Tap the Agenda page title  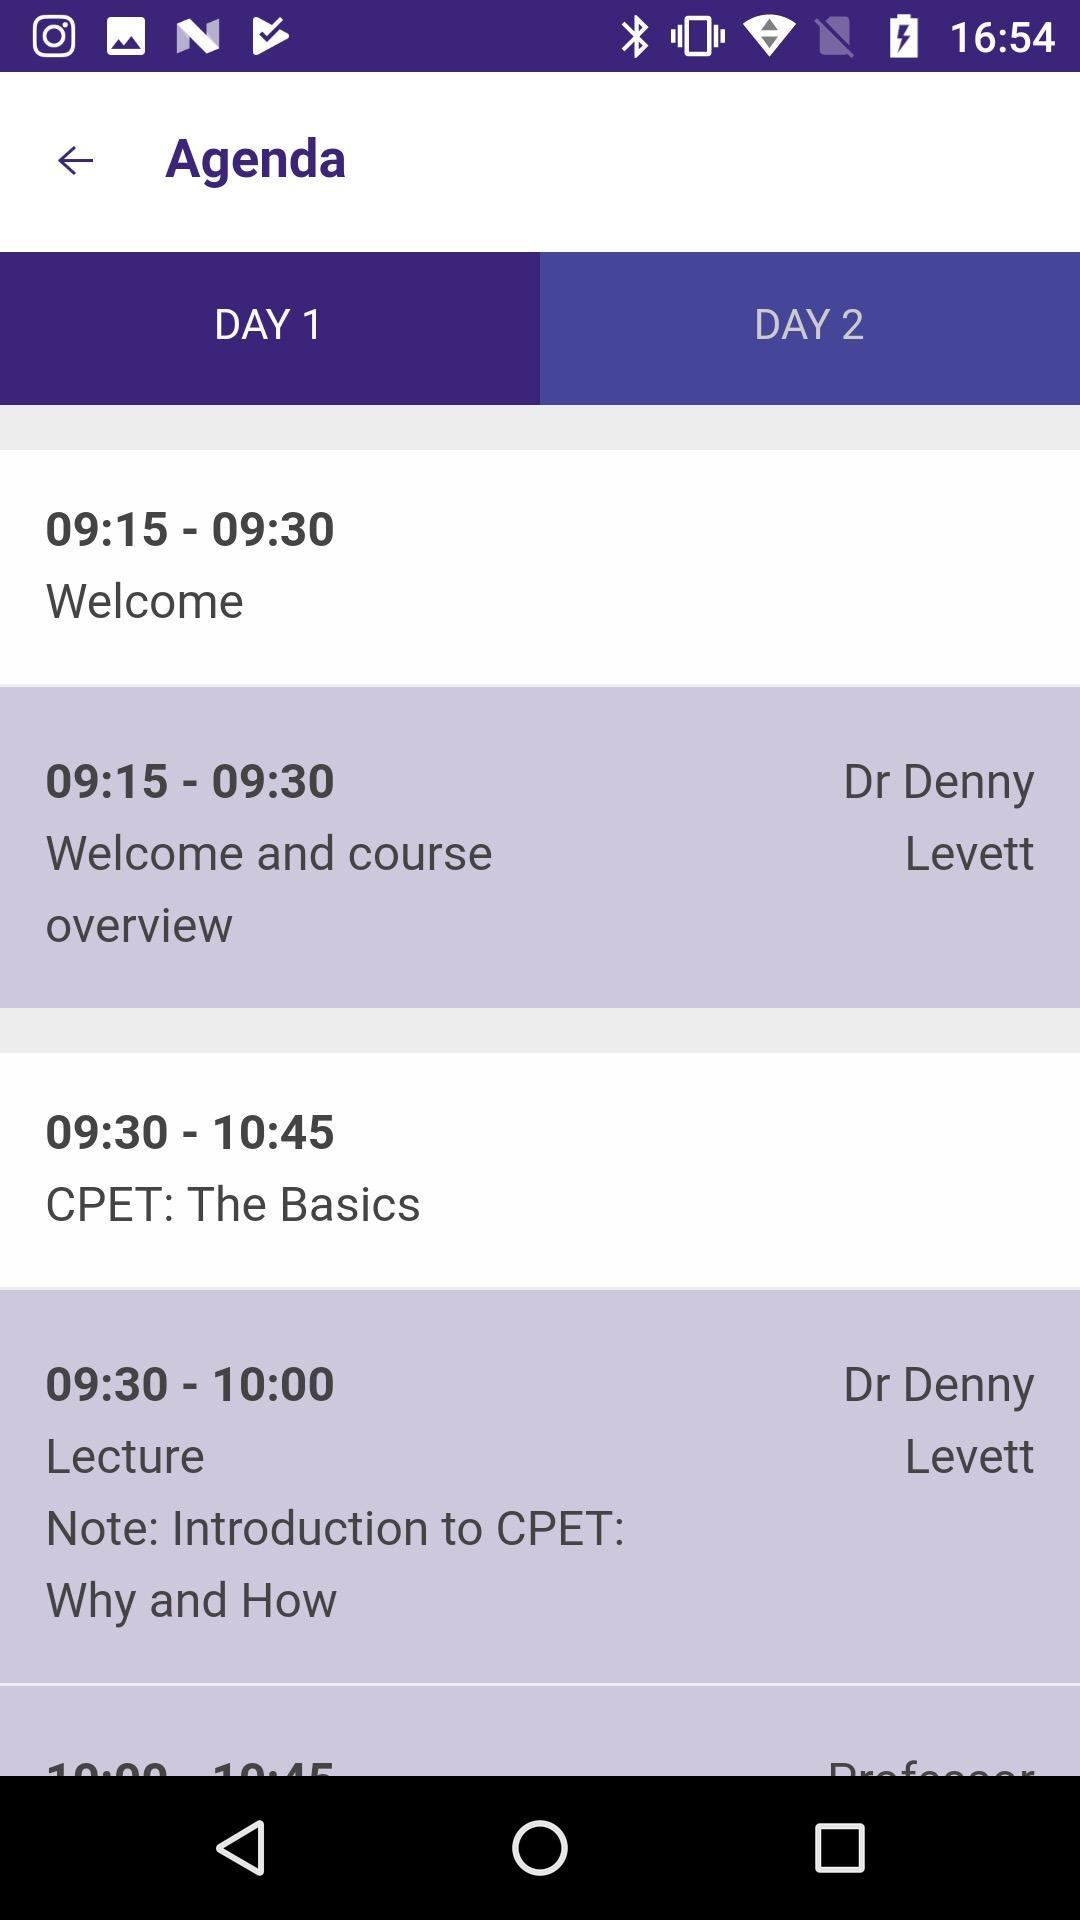(x=255, y=158)
